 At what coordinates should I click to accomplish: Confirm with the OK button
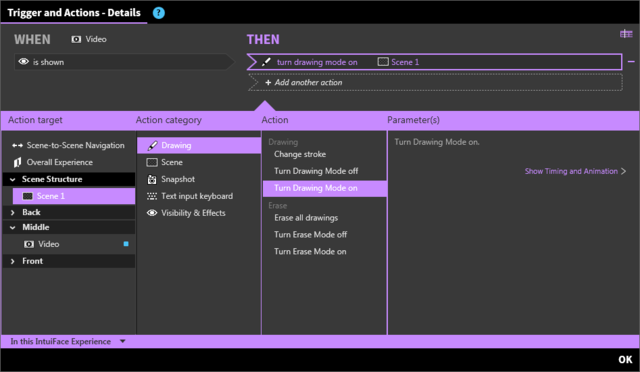(x=625, y=360)
